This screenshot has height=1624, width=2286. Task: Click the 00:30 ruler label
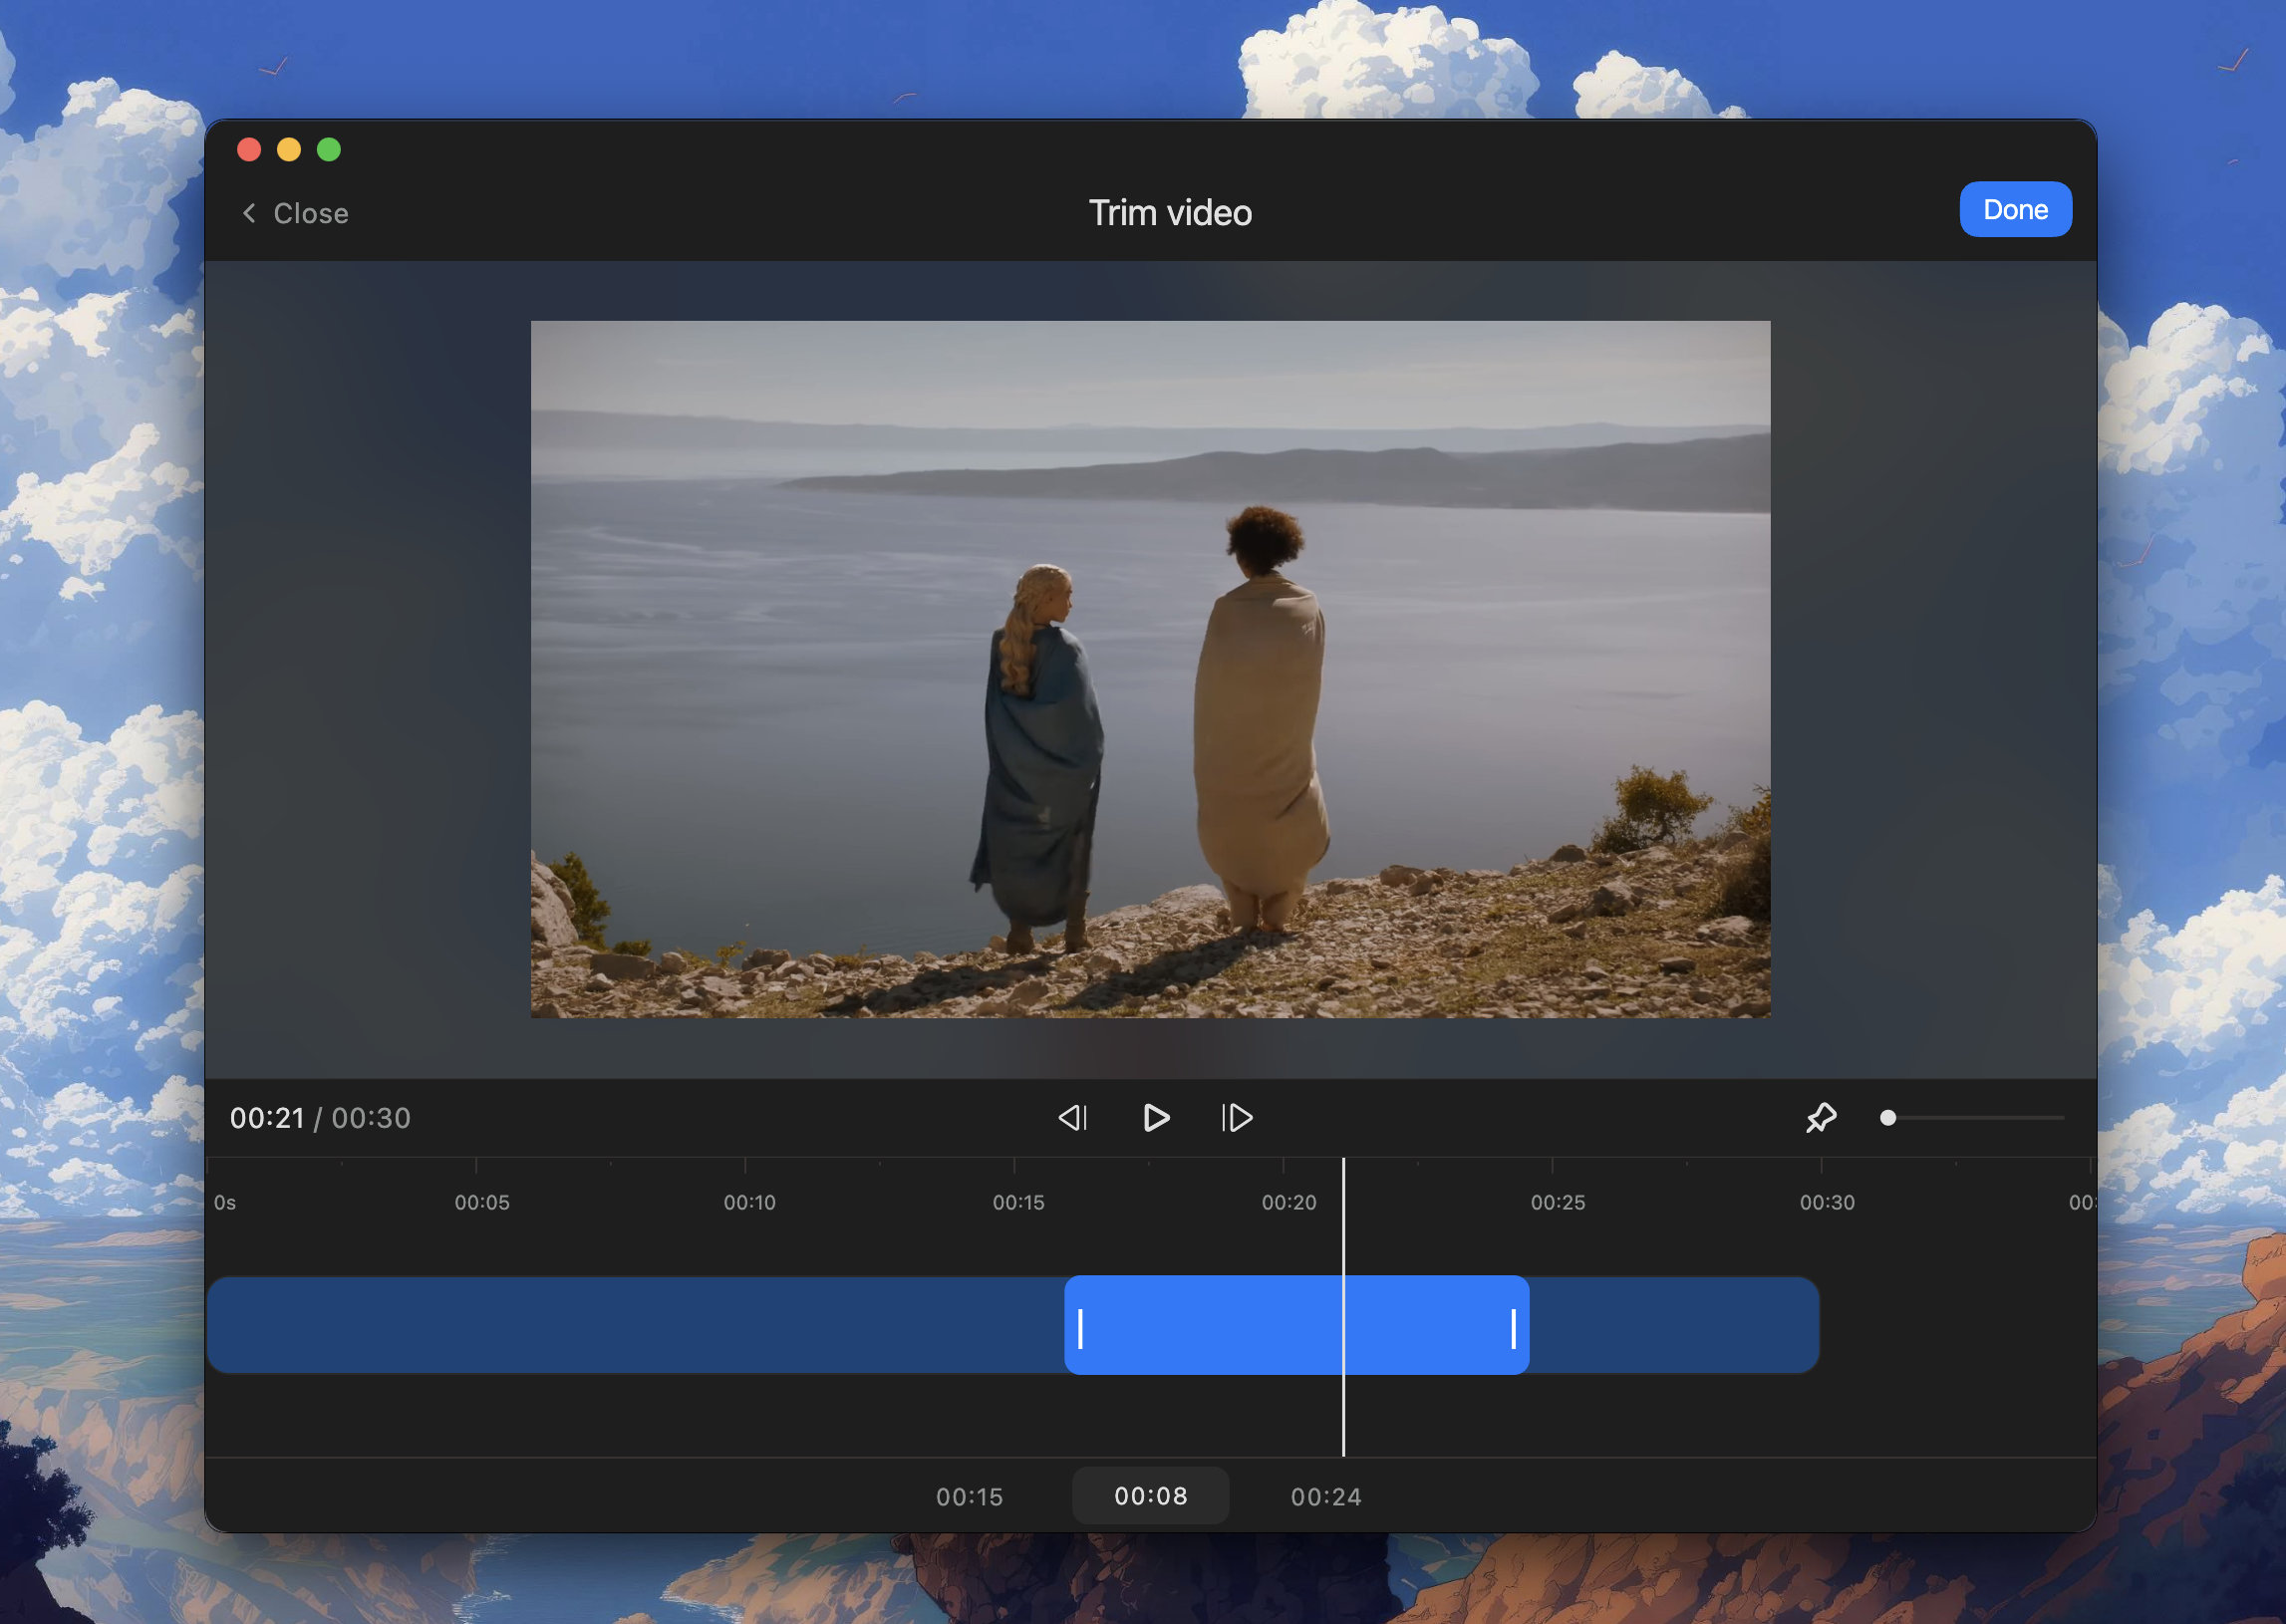(1827, 1201)
